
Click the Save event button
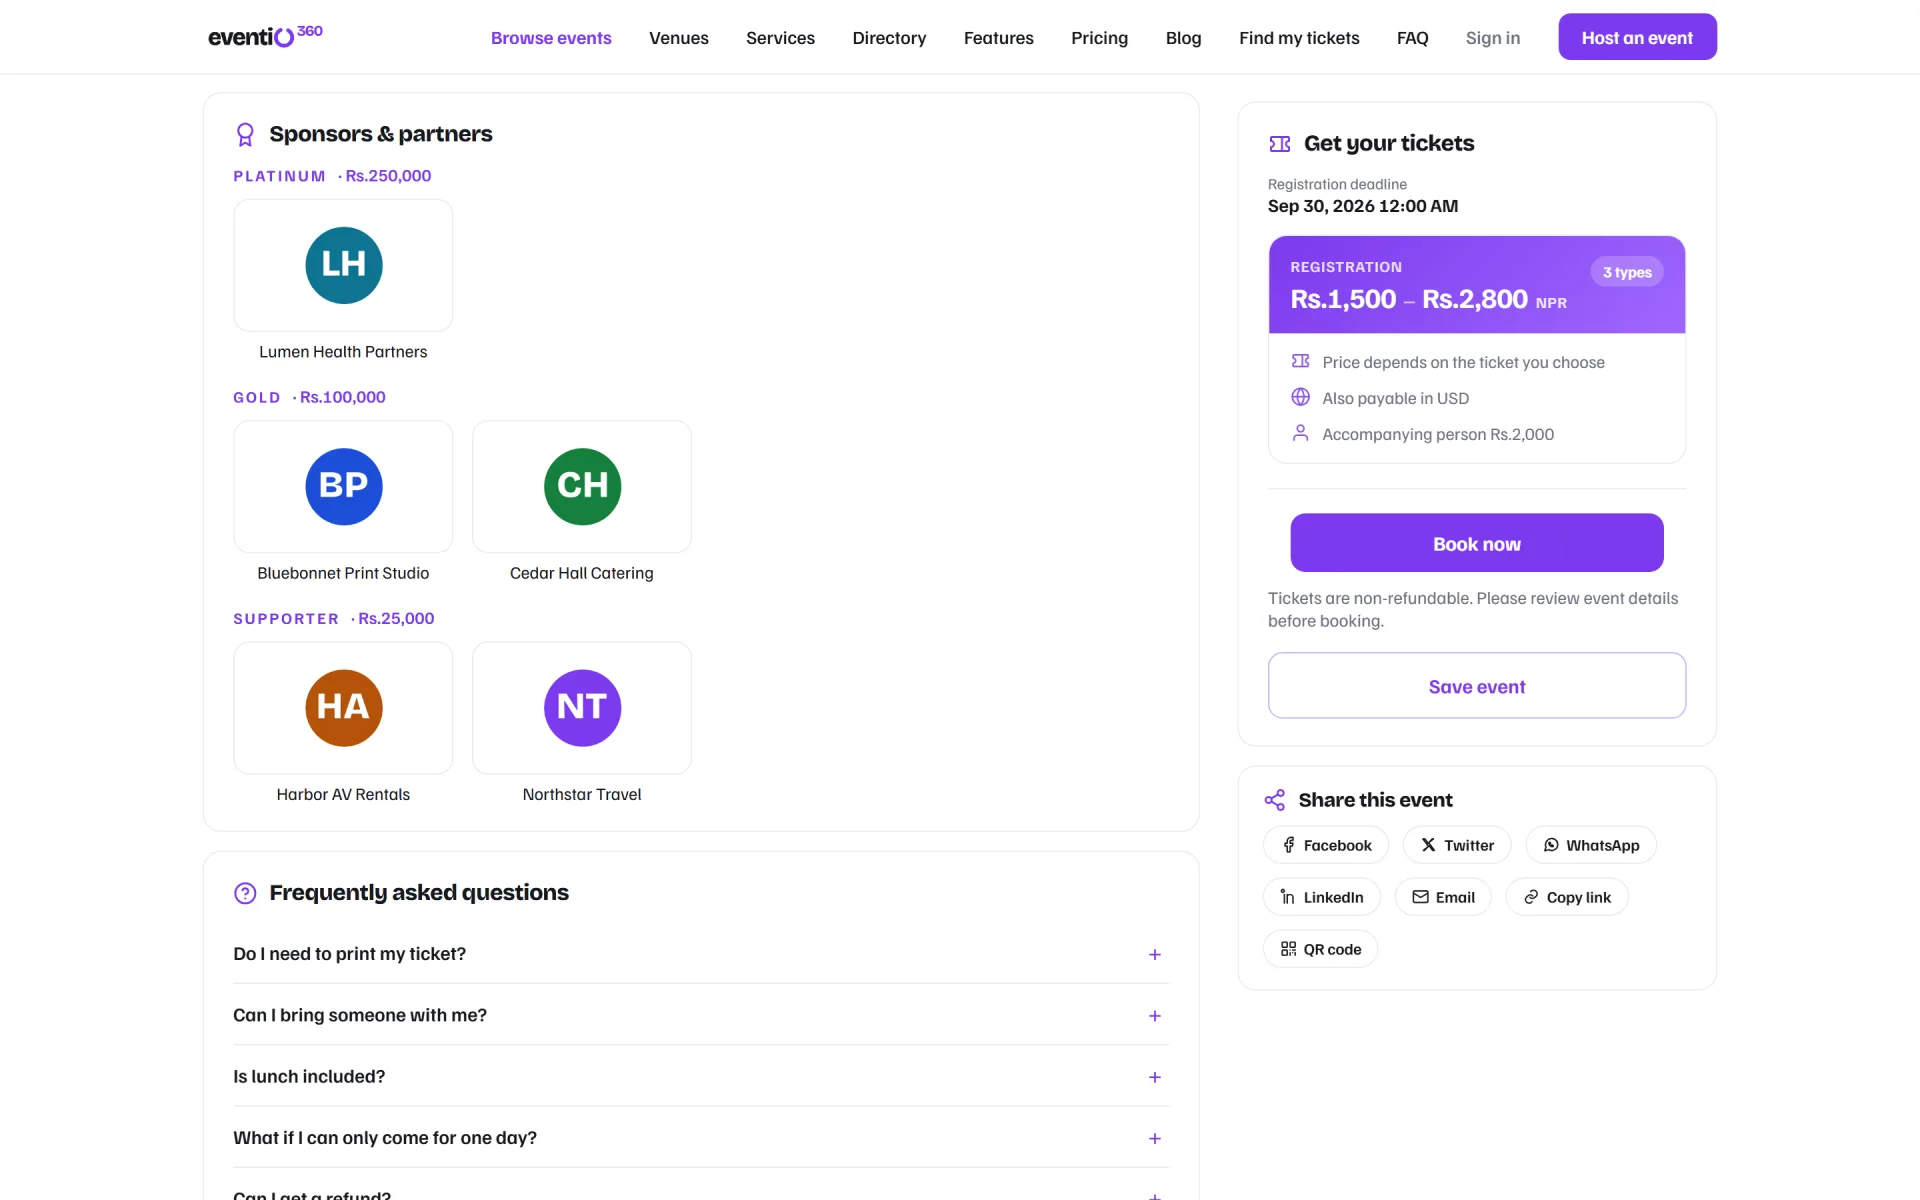(1476, 686)
